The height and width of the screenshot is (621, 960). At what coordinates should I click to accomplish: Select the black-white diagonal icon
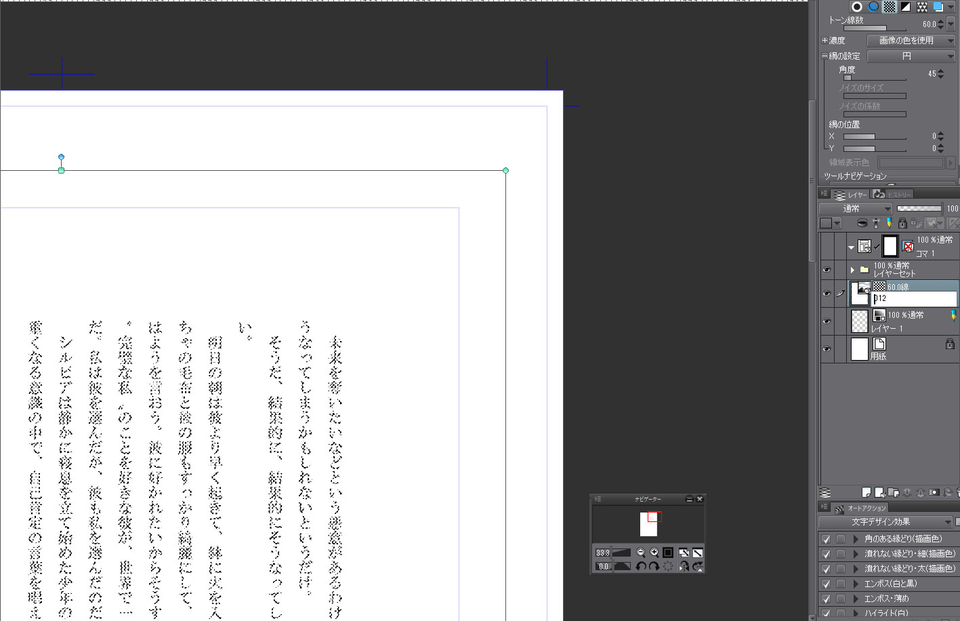906,7
